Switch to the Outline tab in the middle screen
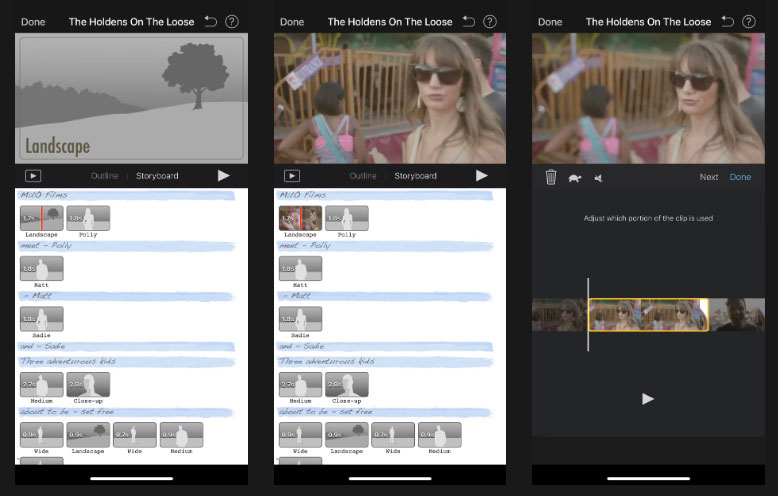This screenshot has width=778, height=496. [x=363, y=176]
